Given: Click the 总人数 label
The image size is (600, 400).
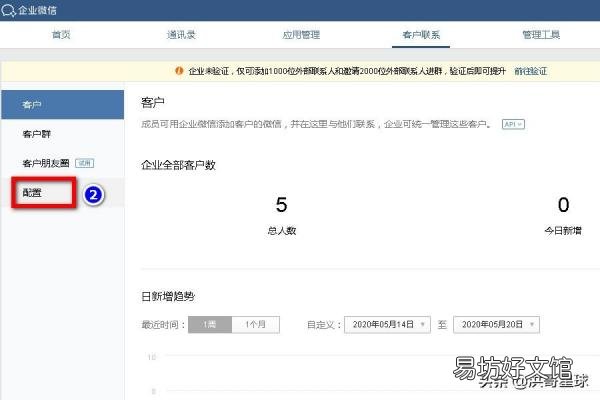Looking at the screenshot, I should [x=282, y=231].
